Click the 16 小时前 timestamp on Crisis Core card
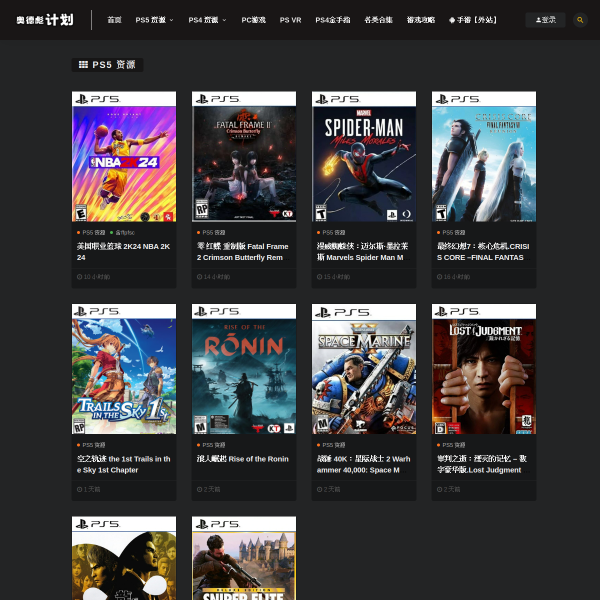Image resolution: width=600 pixels, height=600 pixels. click(453, 277)
